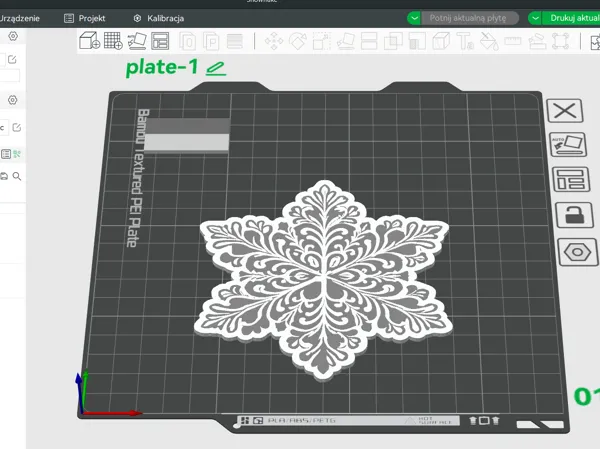Click the square corner-frame toolbar icon
This screenshot has width=600, height=449.
(x=561, y=41)
